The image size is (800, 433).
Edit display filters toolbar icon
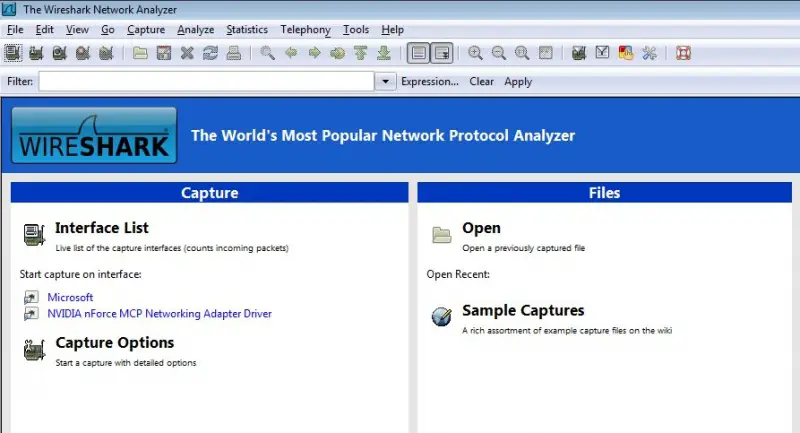[603, 53]
